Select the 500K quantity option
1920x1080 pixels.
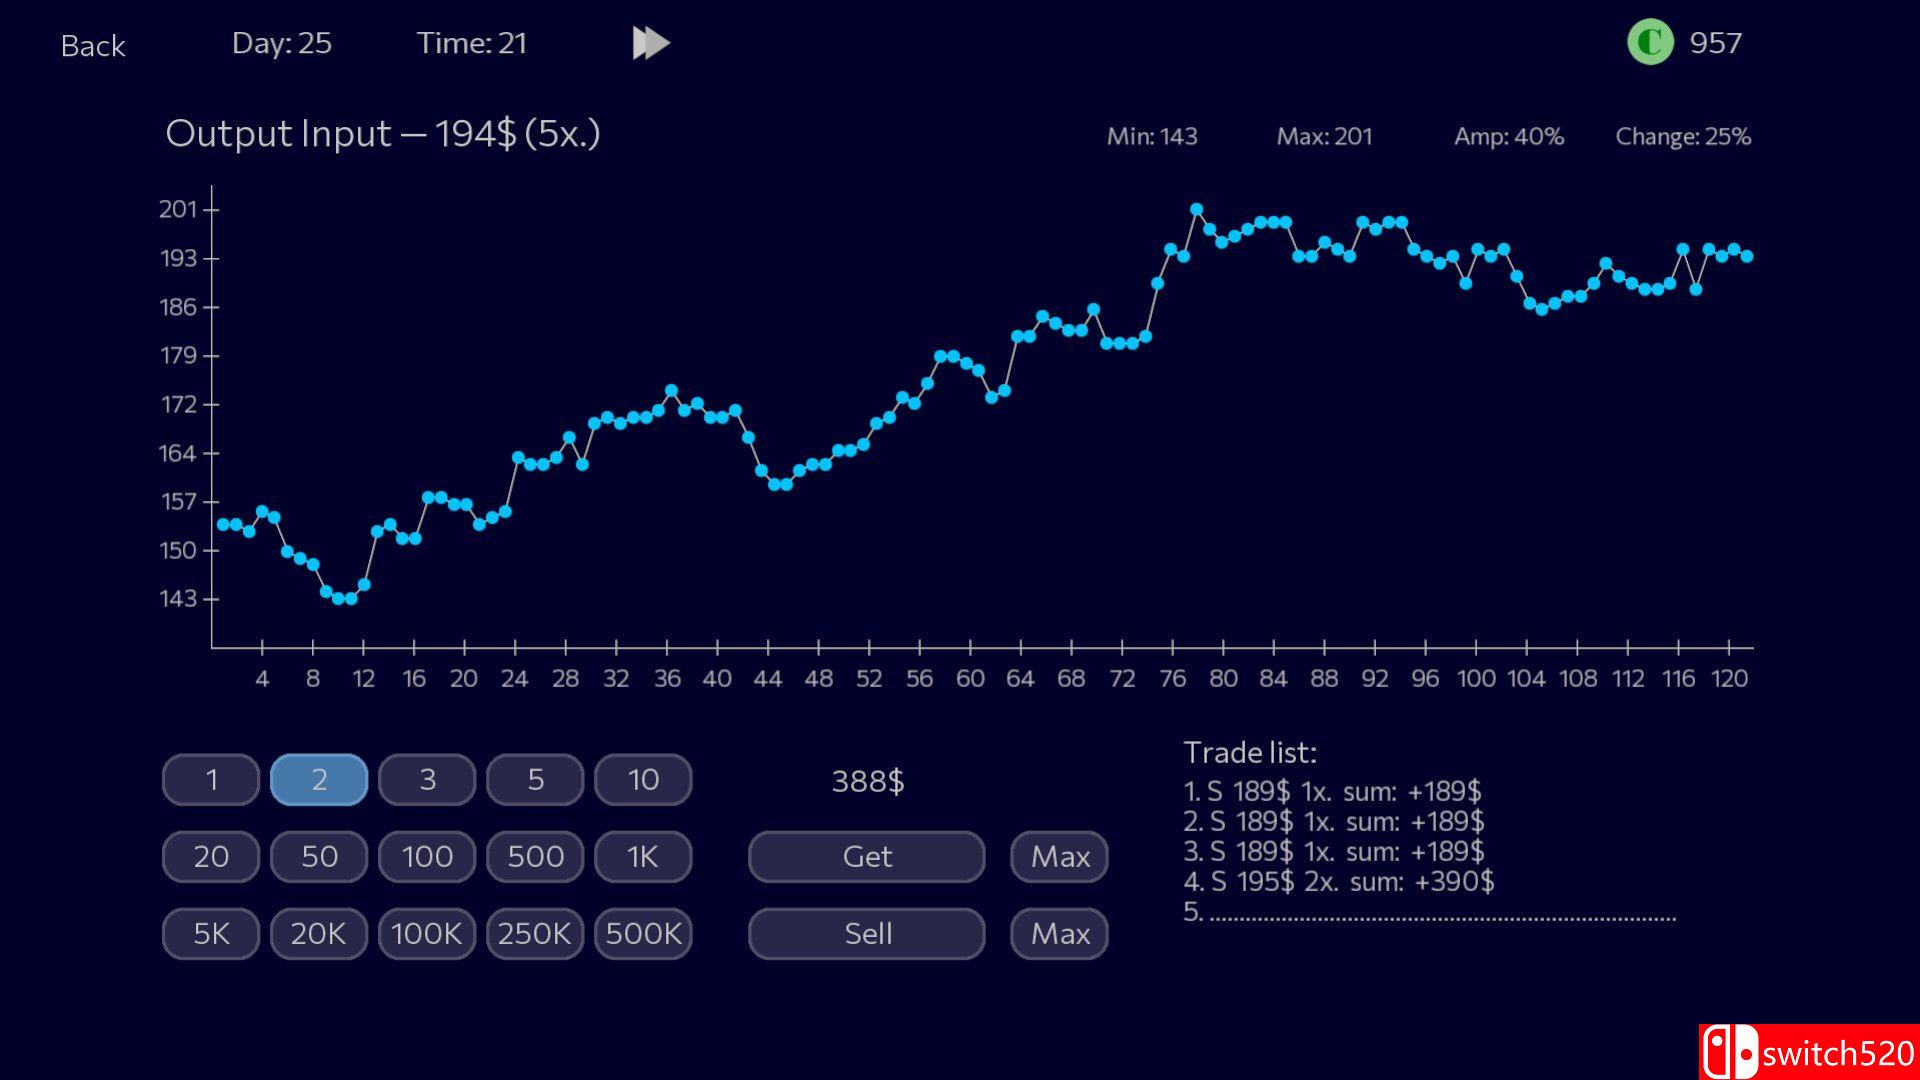click(x=643, y=933)
